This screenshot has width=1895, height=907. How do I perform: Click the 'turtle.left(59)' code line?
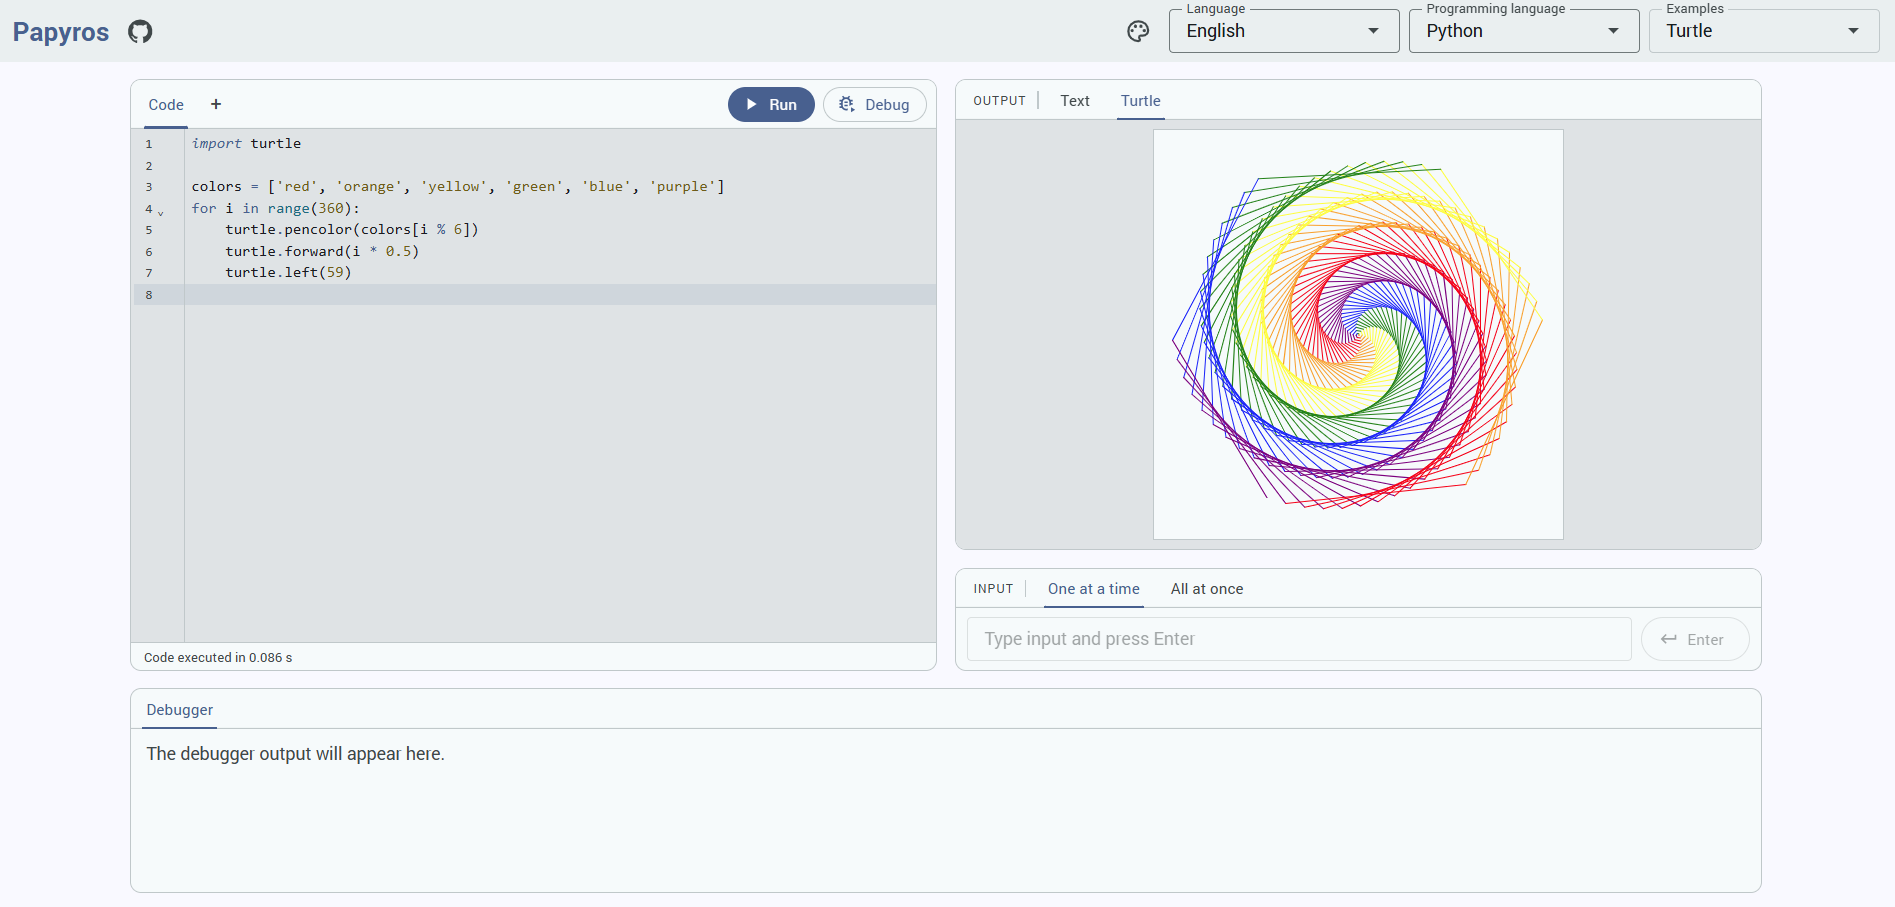tap(288, 273)
